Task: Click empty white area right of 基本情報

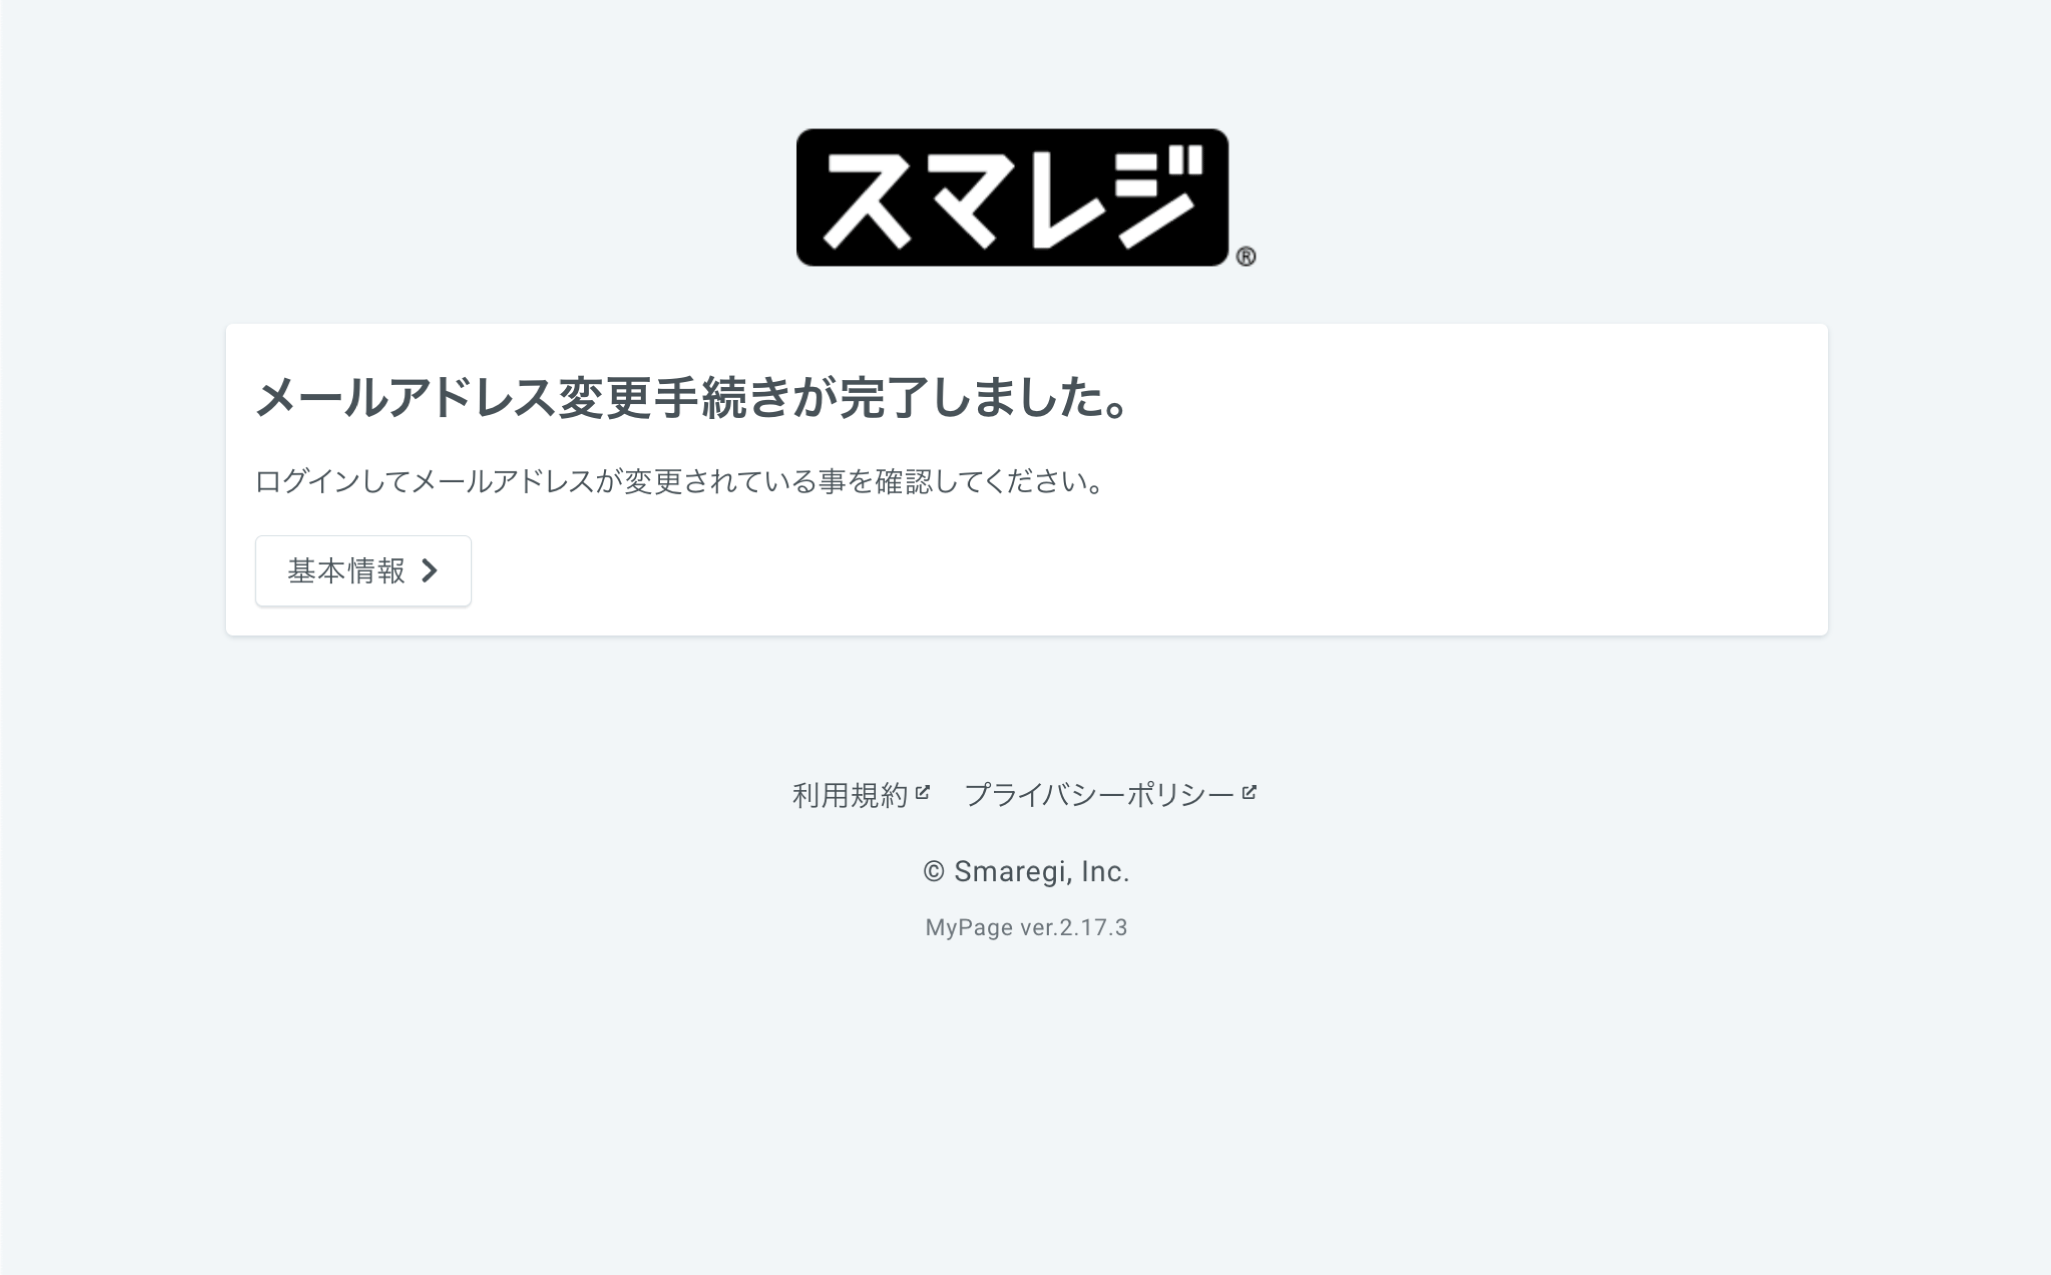Action: pyautogui.click(x=1100, y=571)
